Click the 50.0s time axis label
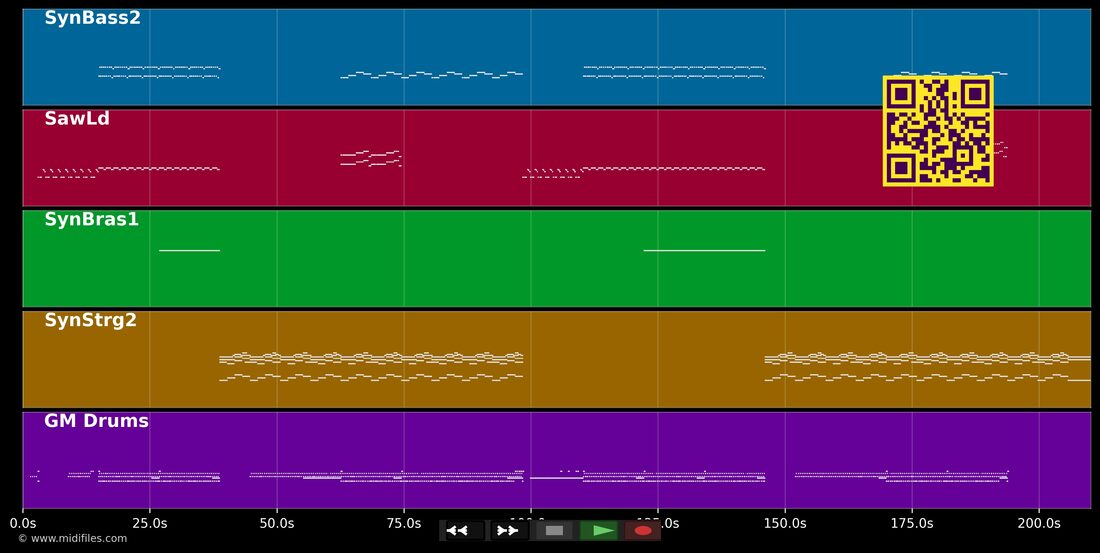 click(276, 524)
